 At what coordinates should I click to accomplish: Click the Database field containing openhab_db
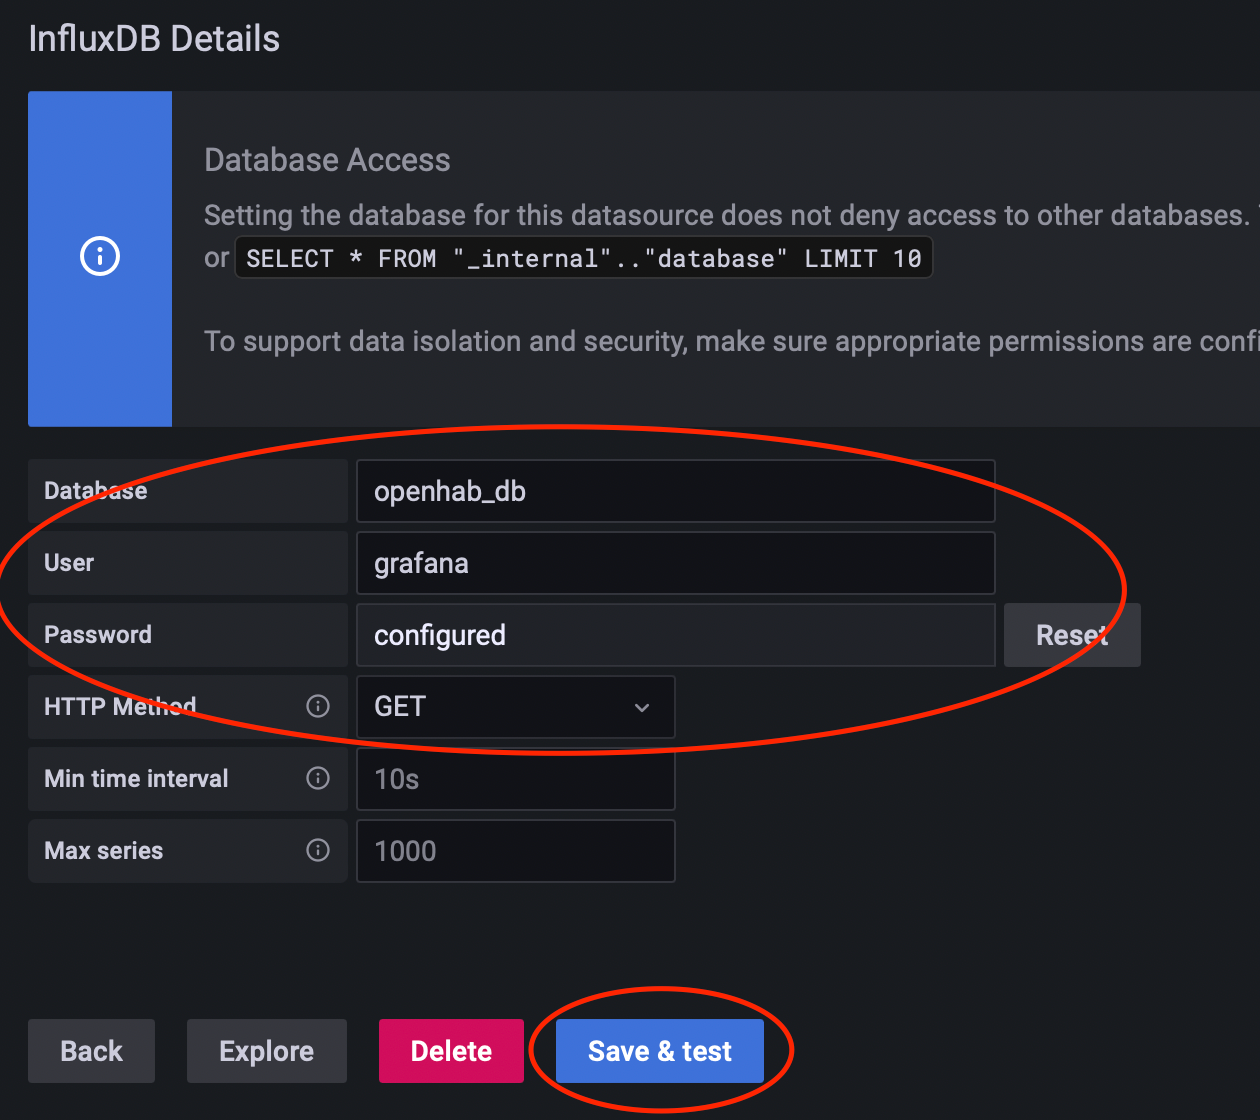tap(675, 491)
